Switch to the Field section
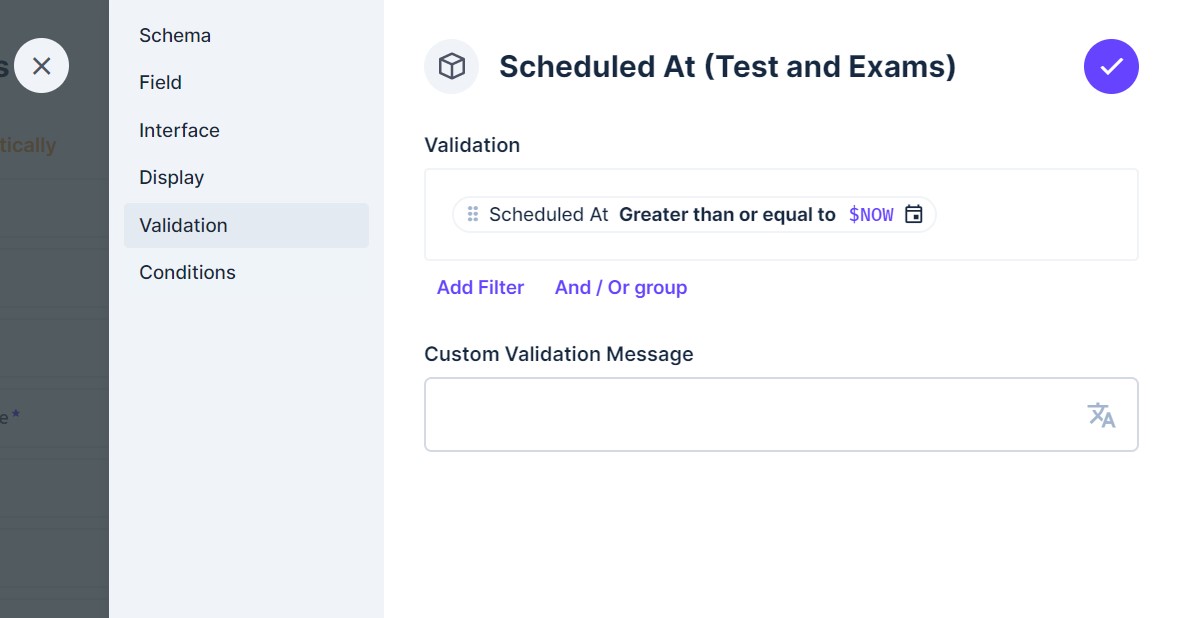This screenshot has width=1178, height=618. [x=160, y=83]
